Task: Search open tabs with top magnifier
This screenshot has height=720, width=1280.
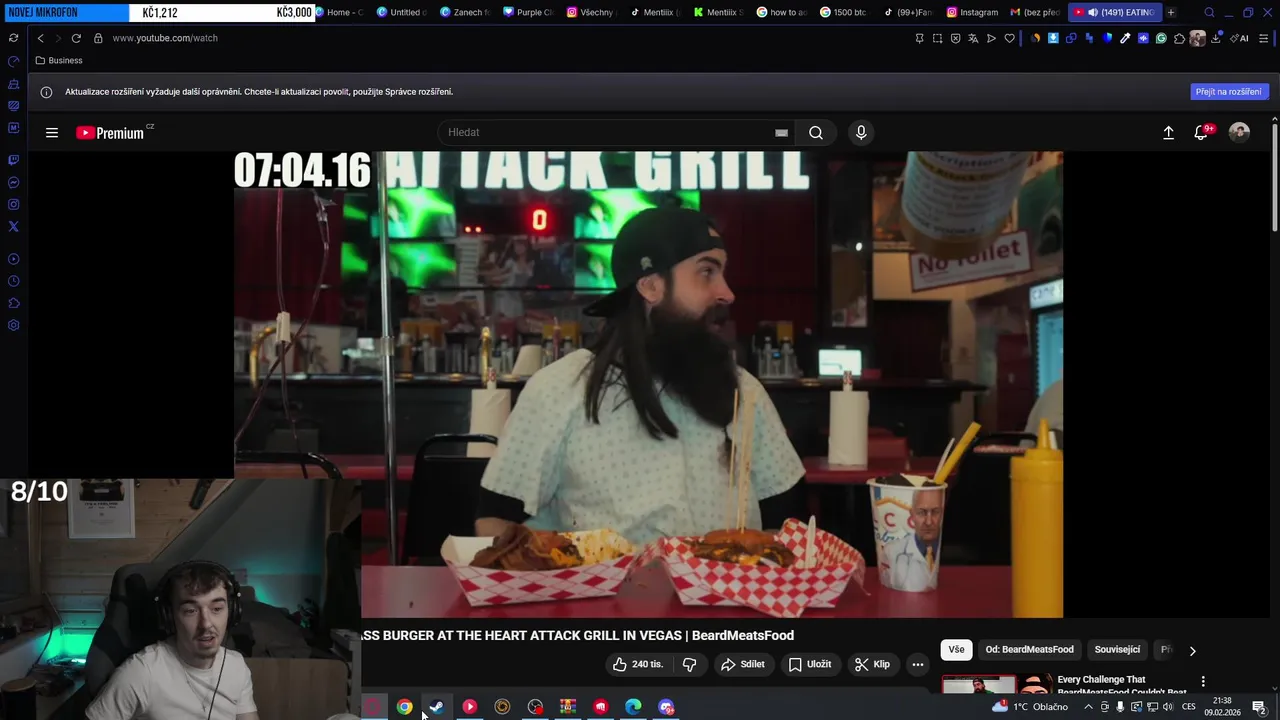Action: click(1209, 13)
